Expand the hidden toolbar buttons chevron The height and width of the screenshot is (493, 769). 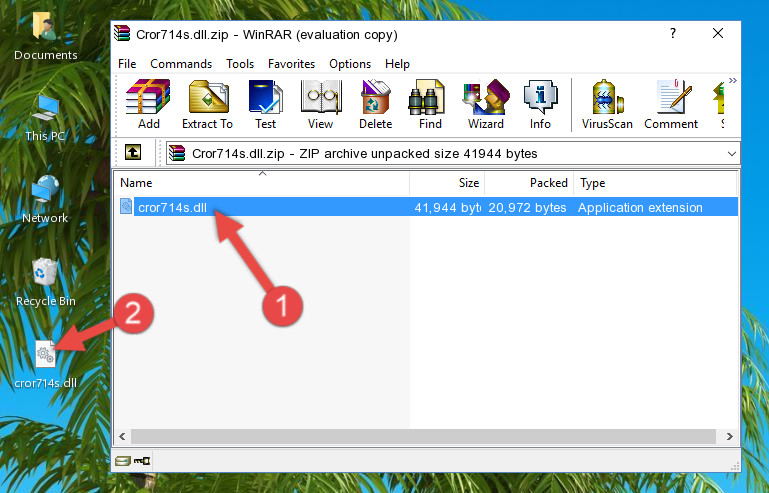click(x=732, y=80)
